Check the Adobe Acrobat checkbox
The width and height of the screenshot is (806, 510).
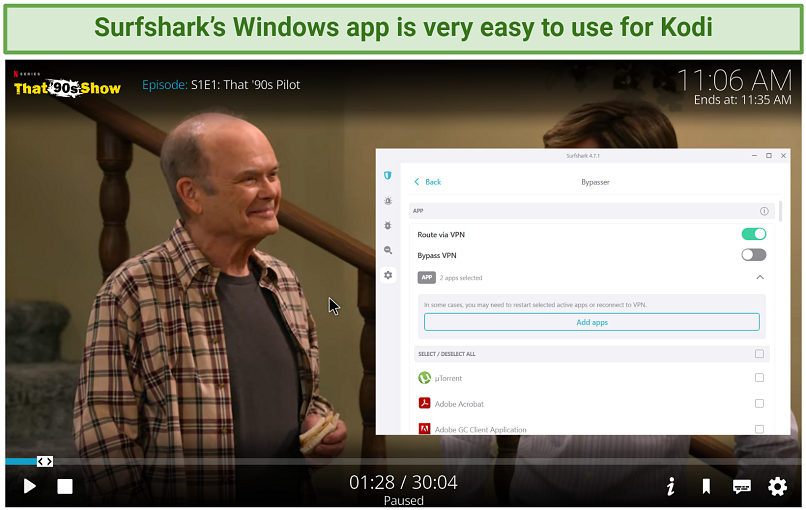coord(759,404)
